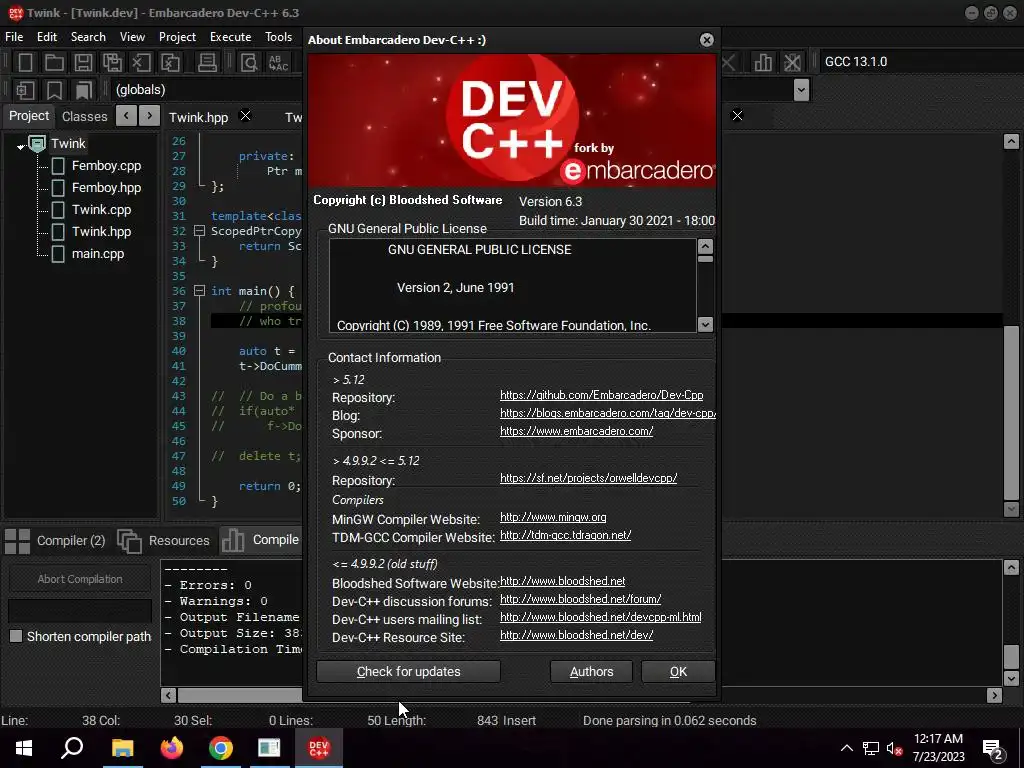The image size is (1024, 768).
Task: Select main.cpp in project tree
Action: pyautogui.click(x=97, y=253)
